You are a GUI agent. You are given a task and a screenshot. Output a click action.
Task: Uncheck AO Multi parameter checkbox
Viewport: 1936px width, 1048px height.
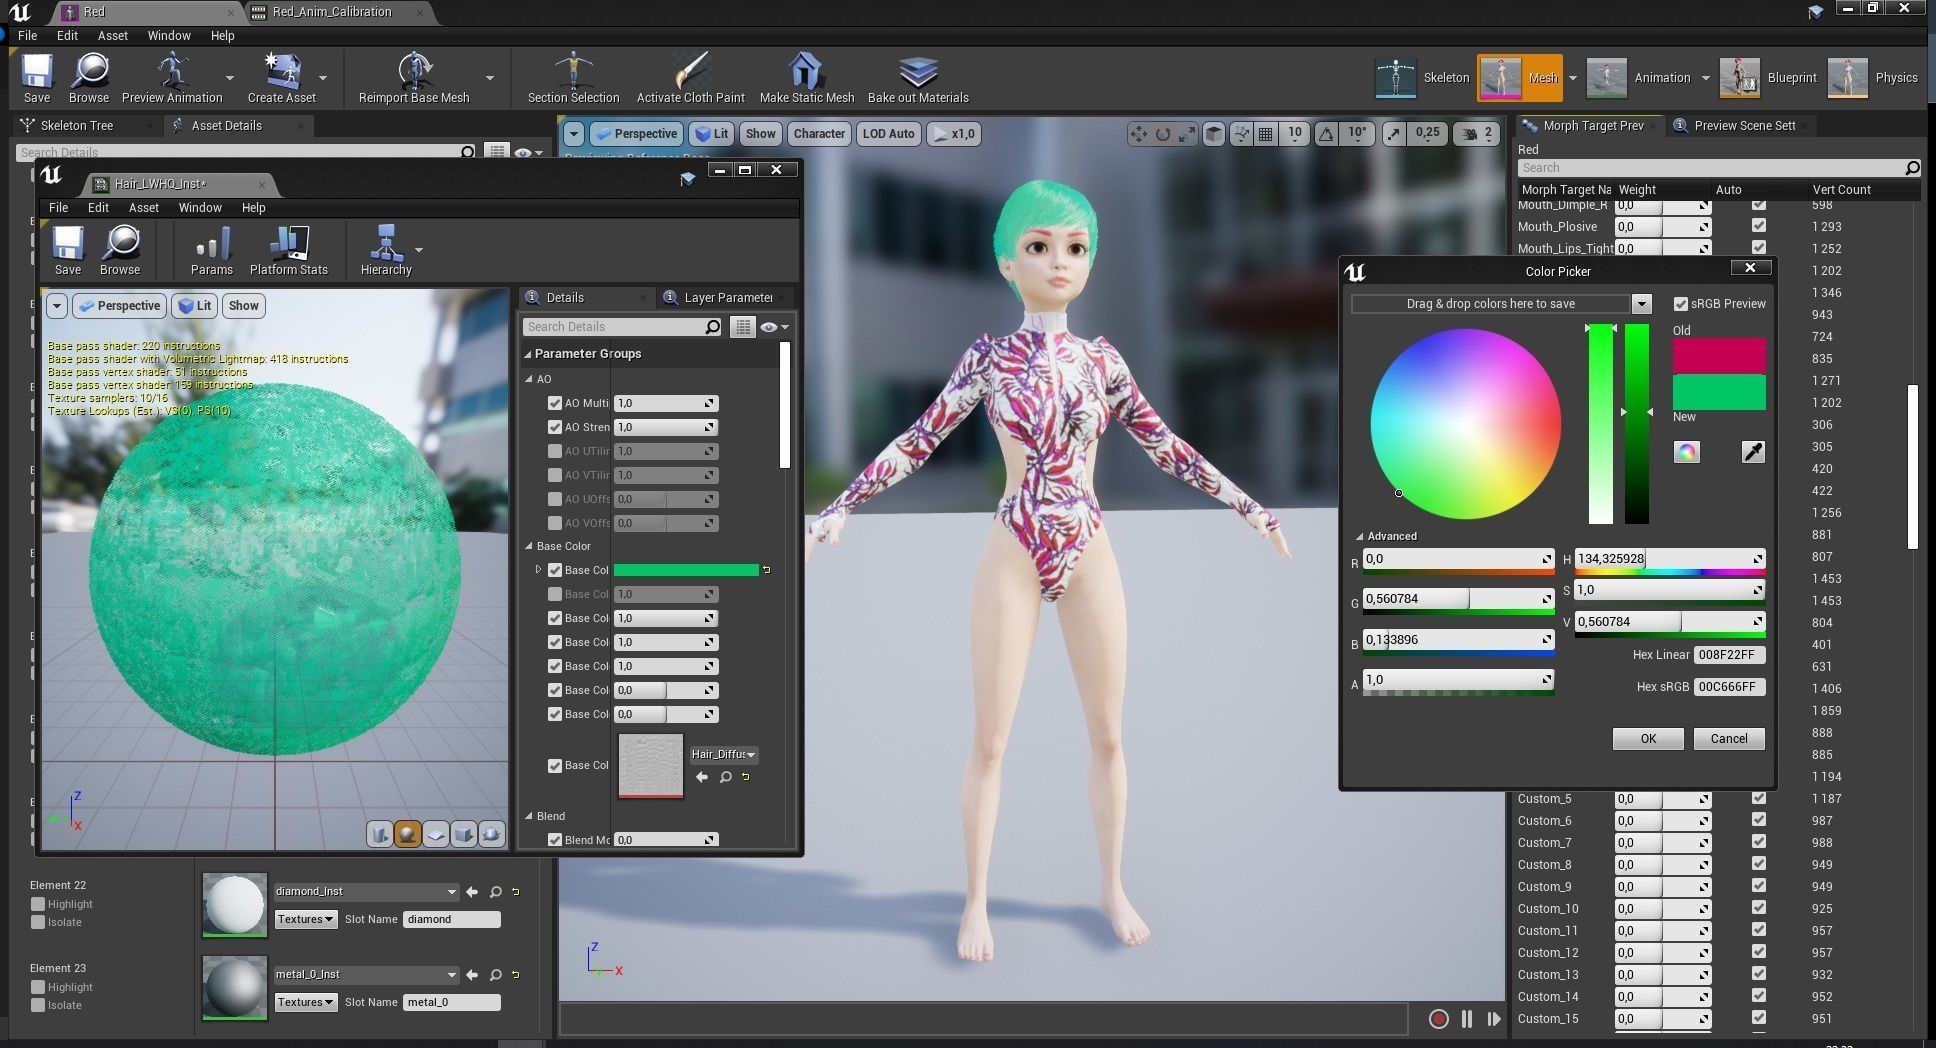(x=555, y=403)
